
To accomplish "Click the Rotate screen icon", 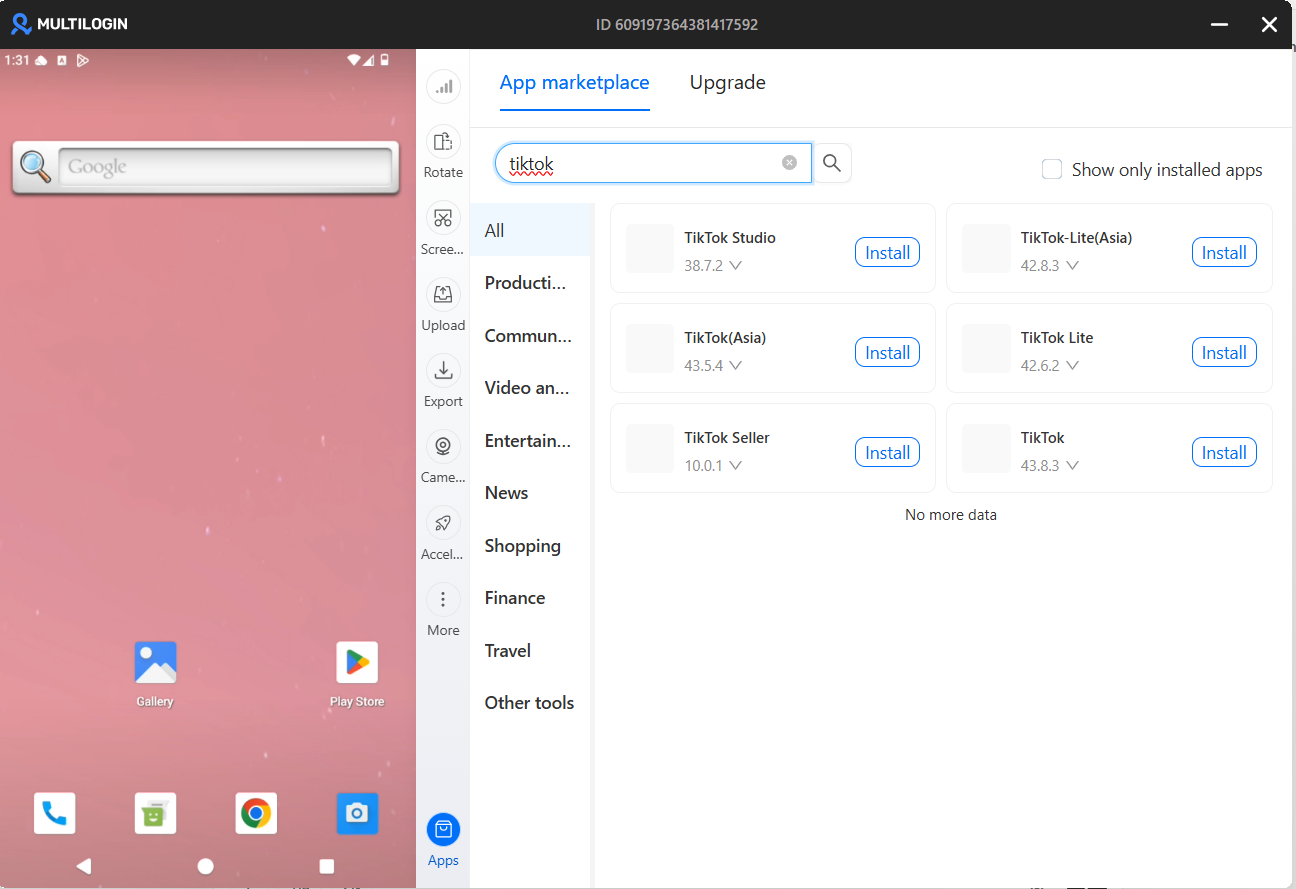I will tap(443, 142).
